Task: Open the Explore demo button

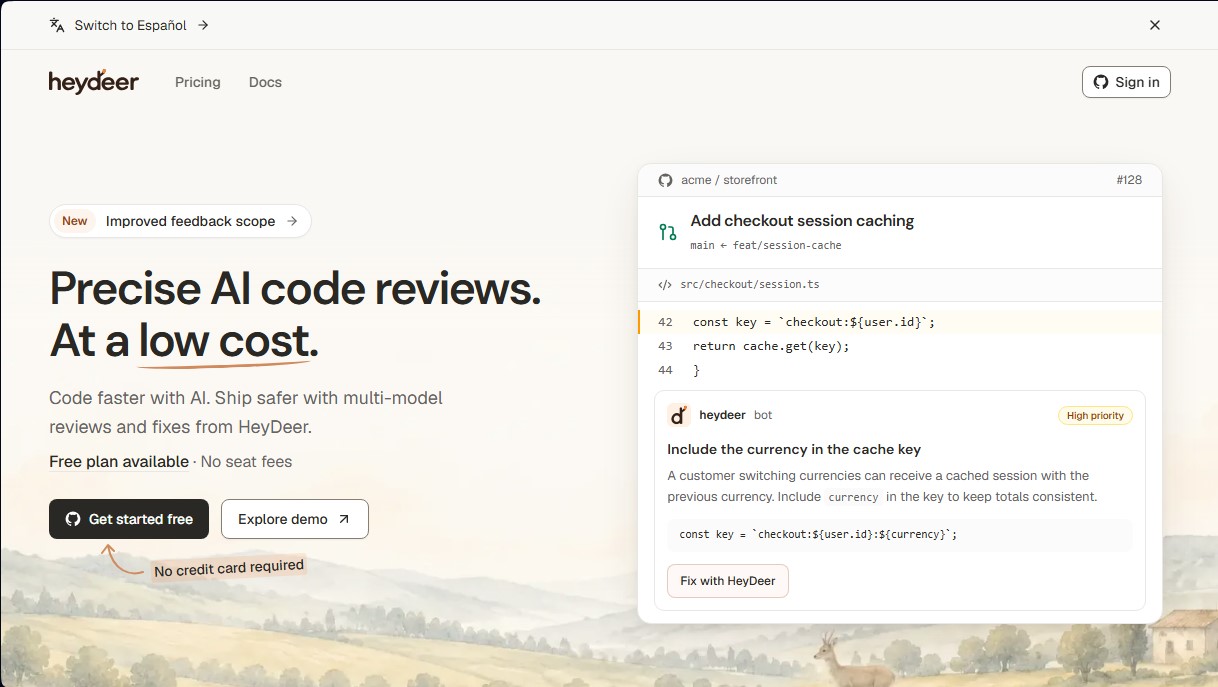Action: pos(295,519)
